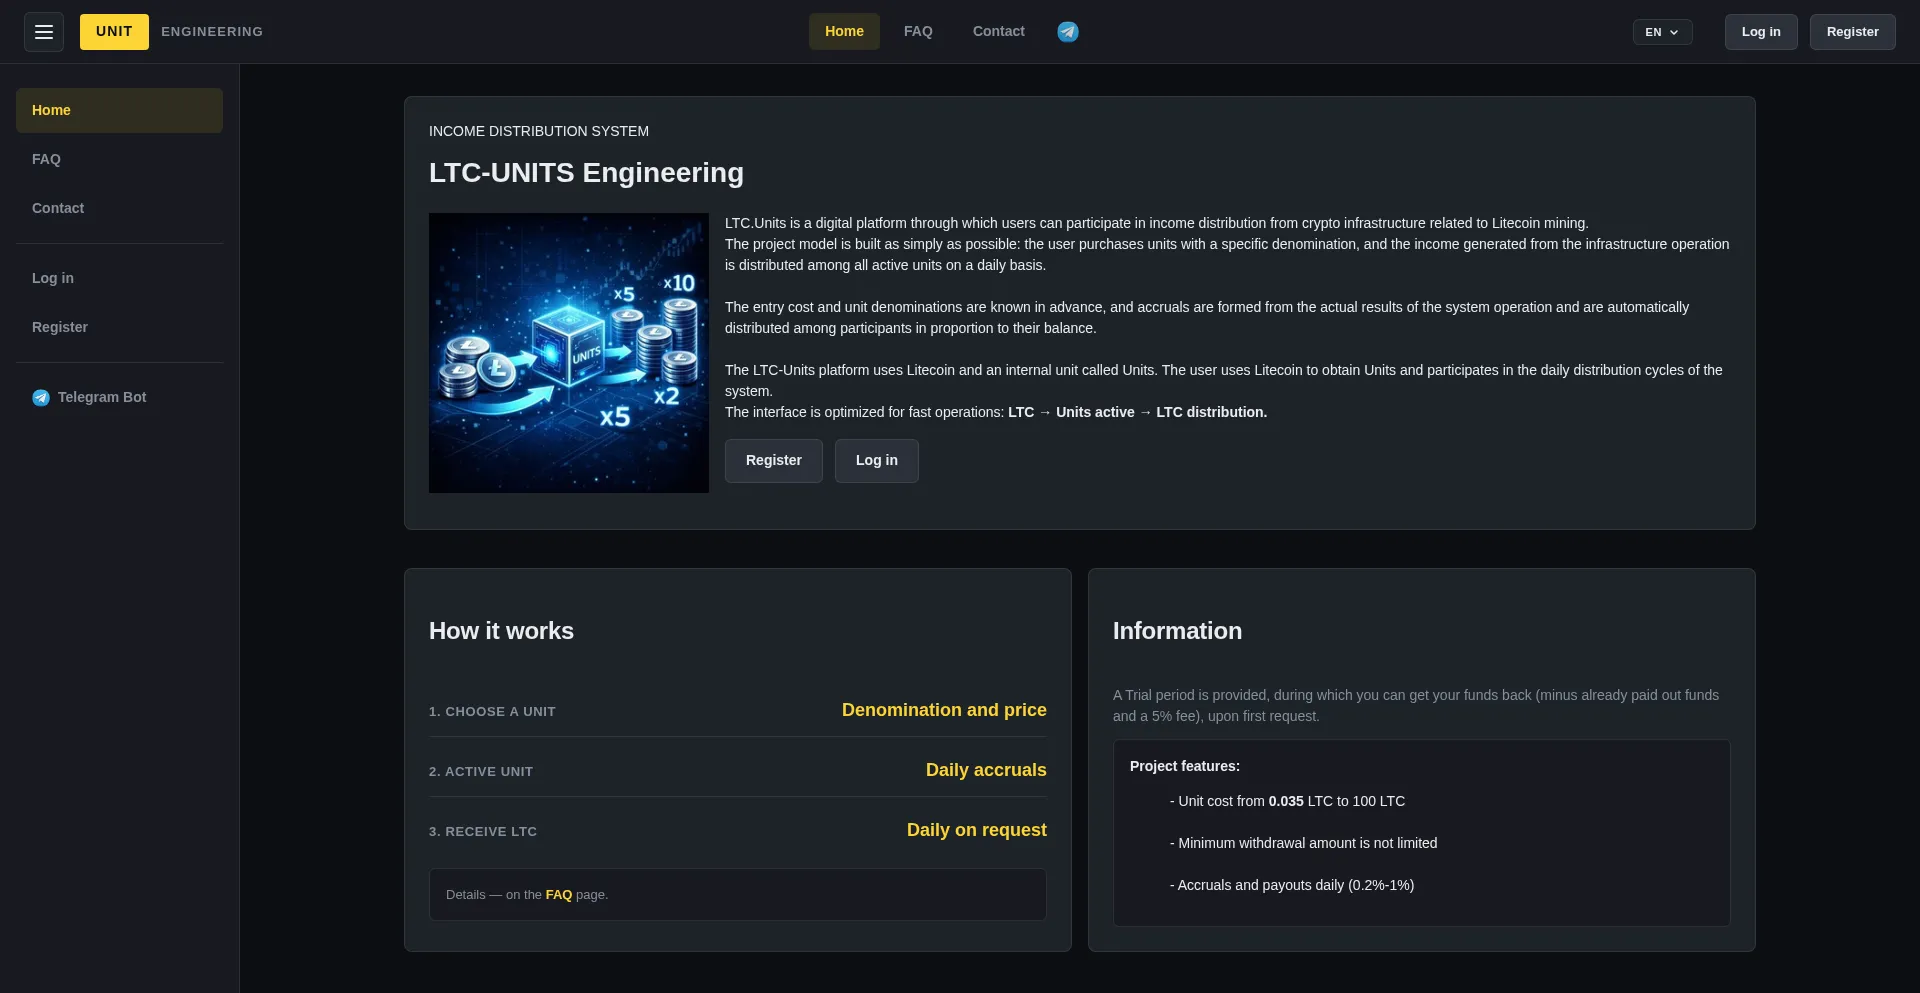Click 'INCOME DISTRIBUTION SYSTEM' label

(x=539, y=131)
